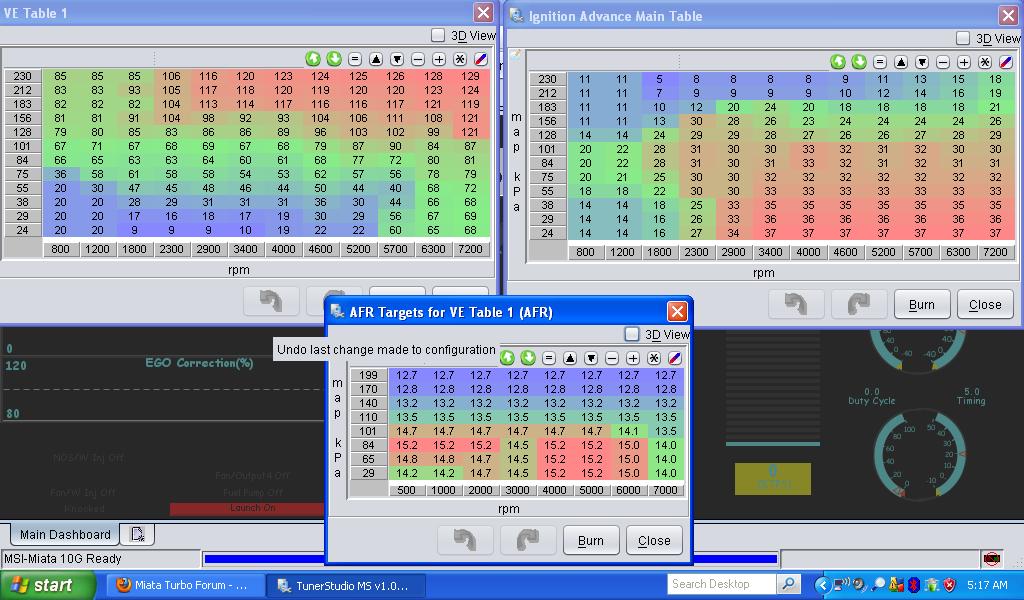Tick the 3D View checkbox in AFR Targets

(632, 334)
